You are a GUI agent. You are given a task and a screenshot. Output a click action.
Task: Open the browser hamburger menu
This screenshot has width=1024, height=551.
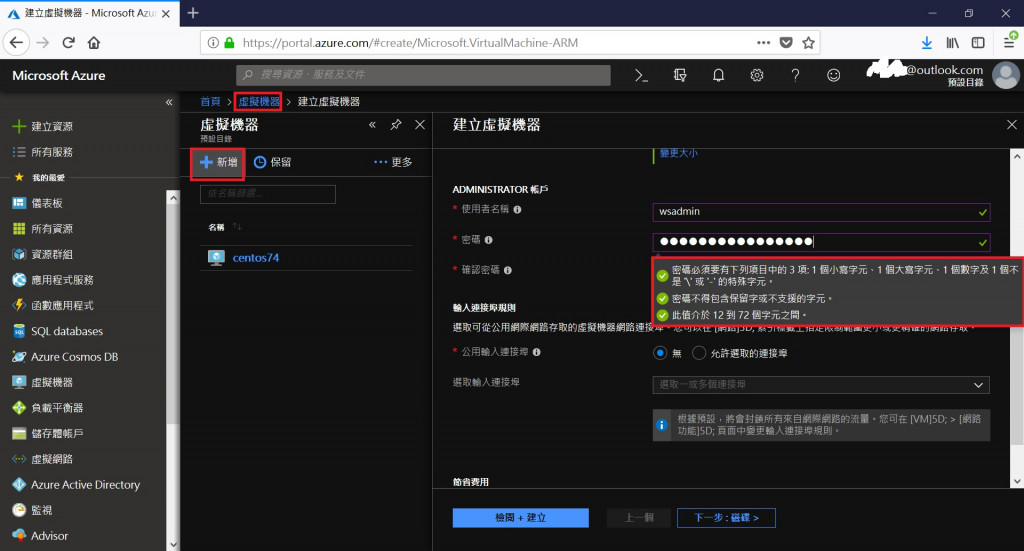(x=1009, y=43)
